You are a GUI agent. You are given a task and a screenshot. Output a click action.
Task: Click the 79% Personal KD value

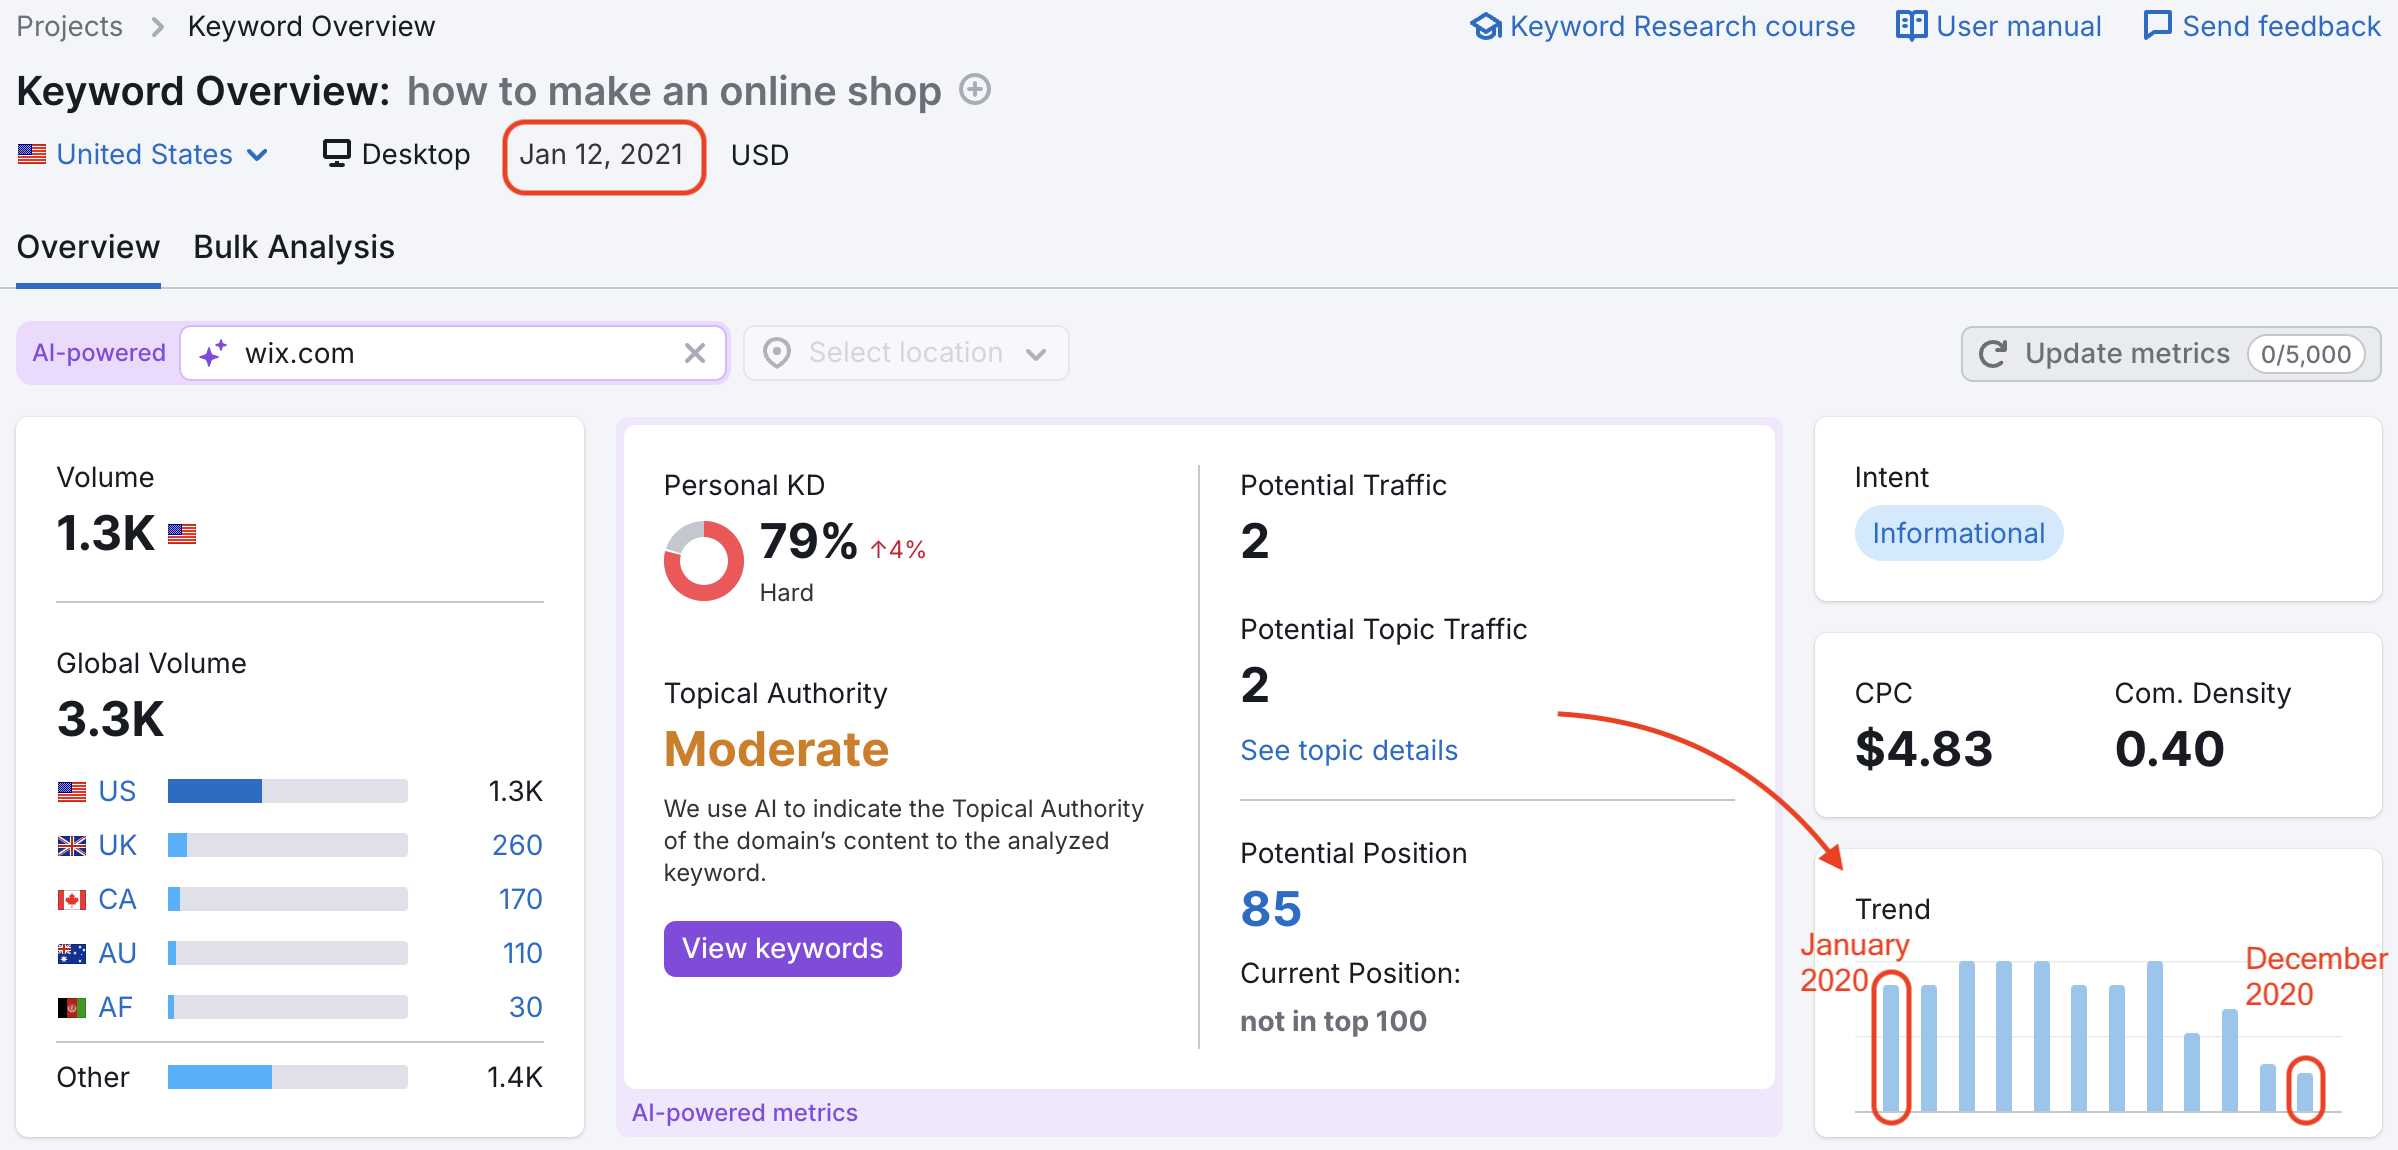click(x=809, y=541)
